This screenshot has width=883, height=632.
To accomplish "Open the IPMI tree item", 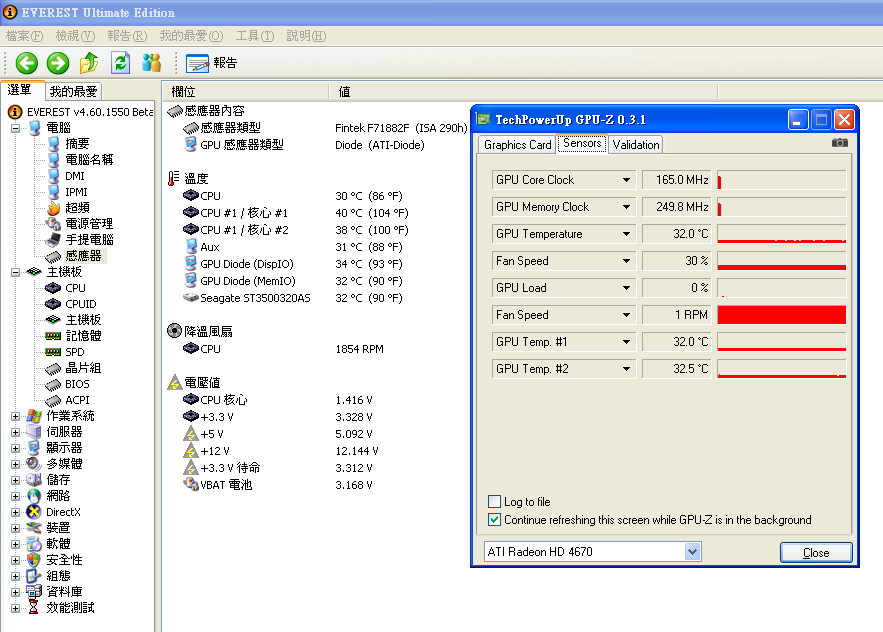I will pos(76,192).
